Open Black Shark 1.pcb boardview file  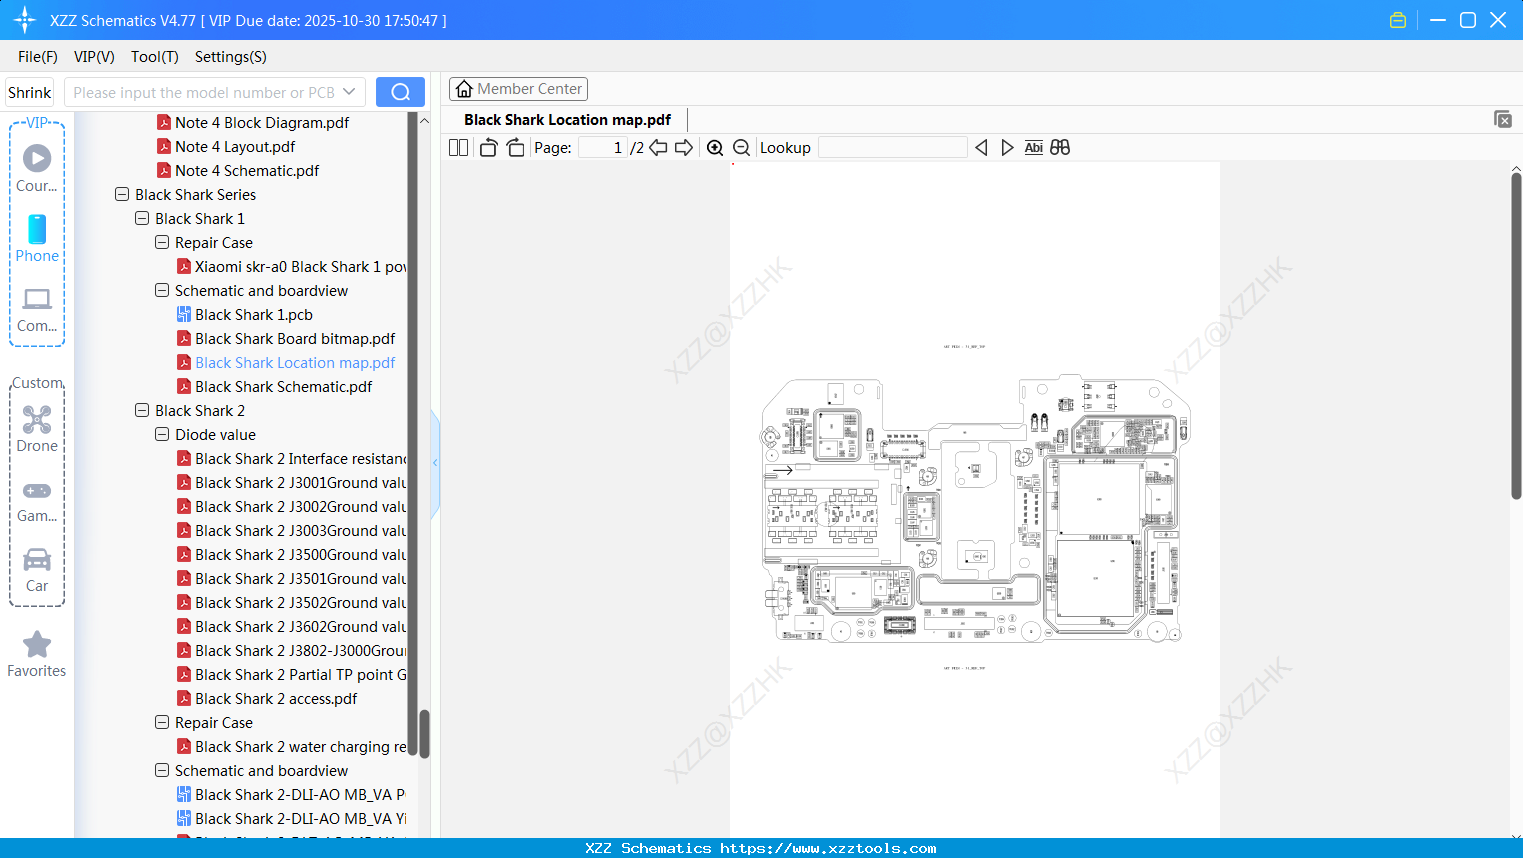point(254,315)
